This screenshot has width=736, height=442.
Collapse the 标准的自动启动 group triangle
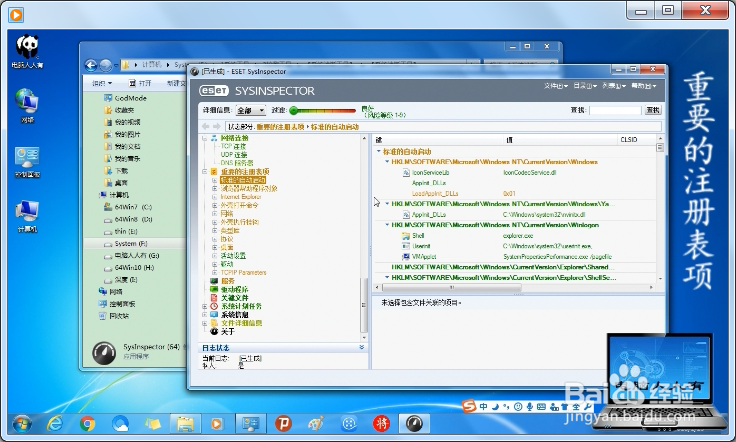(x=379, y=152)
